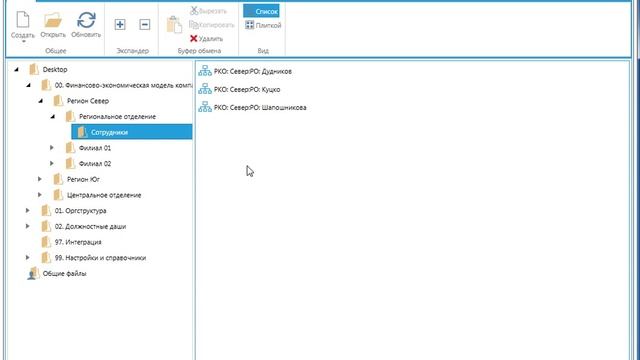Image resolution: width=640 pixels, height=360 pixels.
Task: Click the Создать new document icon
Action: click(22, 20)
